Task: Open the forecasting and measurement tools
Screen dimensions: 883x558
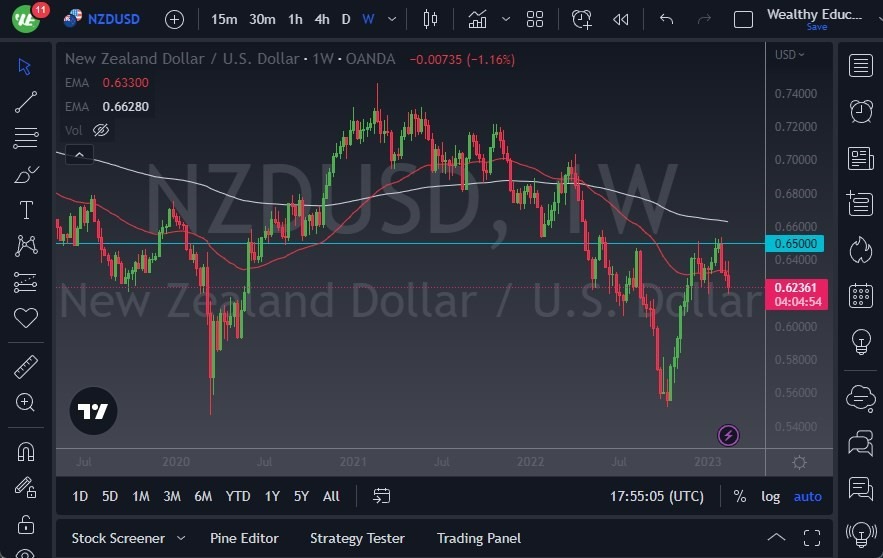Action: pos(26,282)
